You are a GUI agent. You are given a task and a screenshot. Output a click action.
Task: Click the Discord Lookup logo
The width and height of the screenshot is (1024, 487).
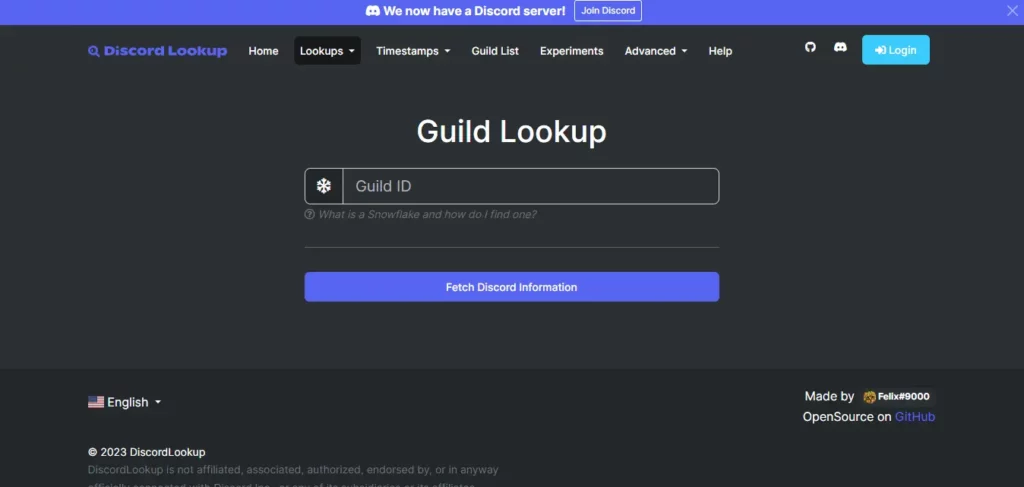[x=157, y=51]
